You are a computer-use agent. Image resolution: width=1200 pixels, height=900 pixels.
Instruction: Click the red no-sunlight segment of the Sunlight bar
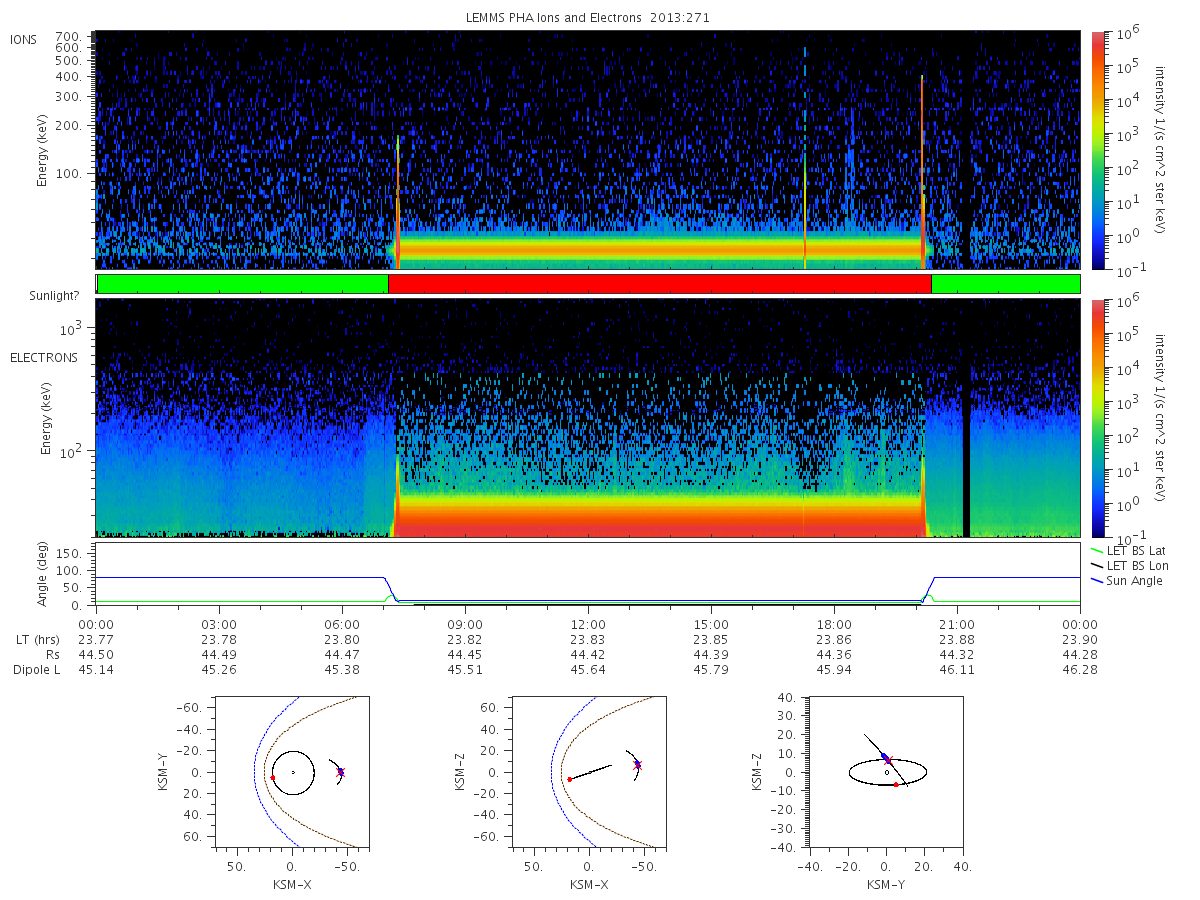click(659, 284)
